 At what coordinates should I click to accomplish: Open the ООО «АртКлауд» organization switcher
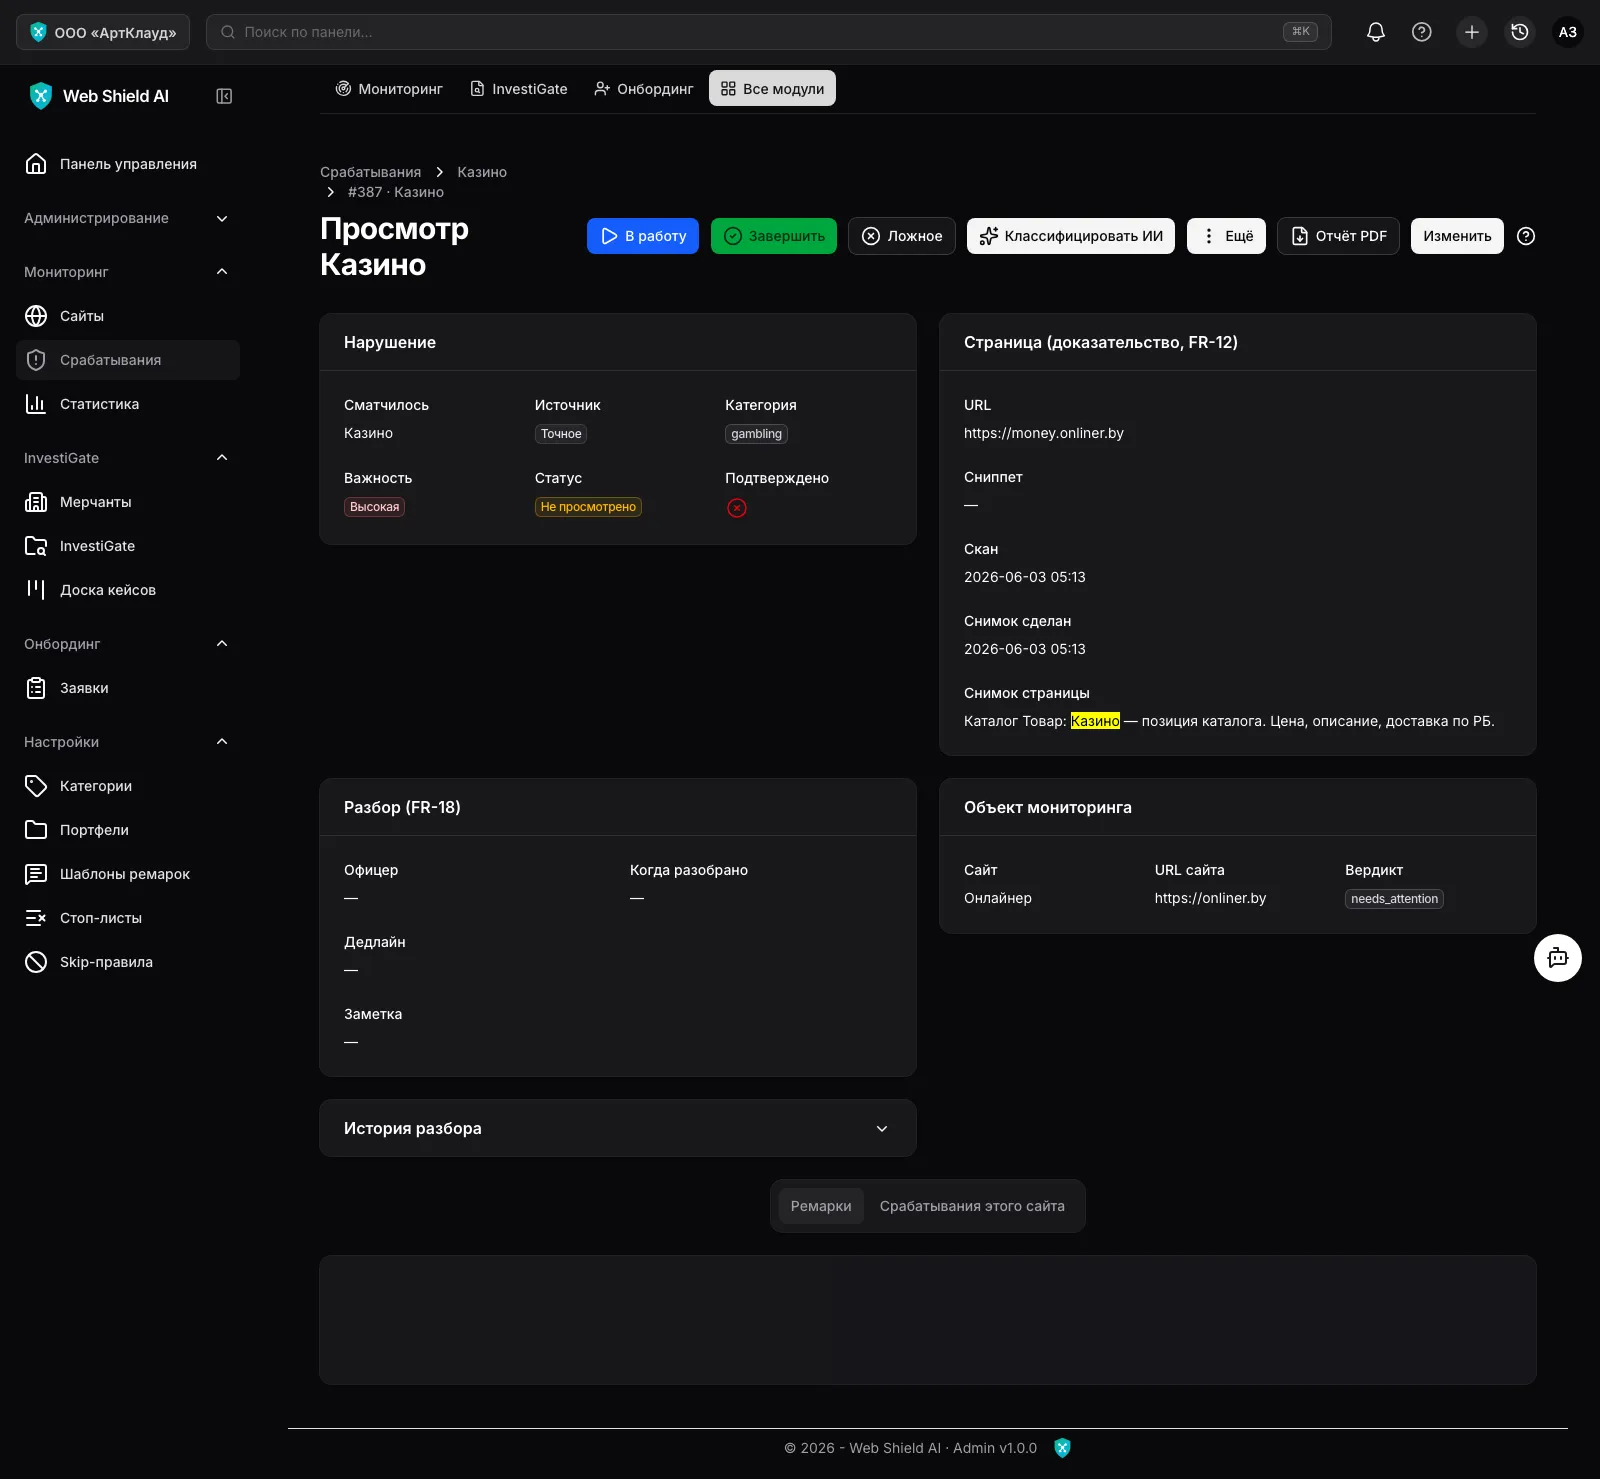pos(103,32)
